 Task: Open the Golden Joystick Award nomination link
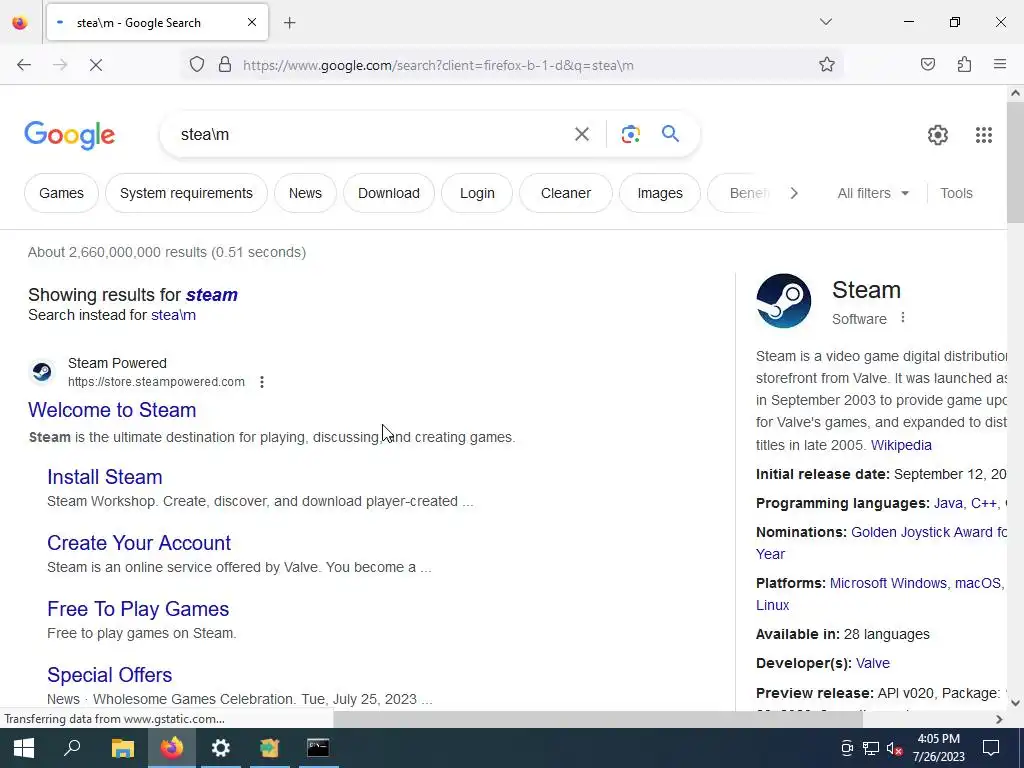929,532
